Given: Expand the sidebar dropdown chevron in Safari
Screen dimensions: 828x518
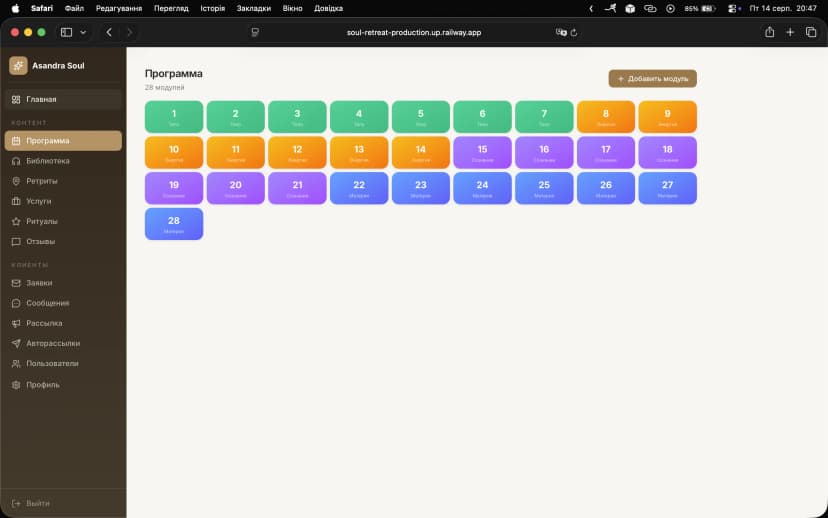Looking at the screenshot, I should click(83, 32).
